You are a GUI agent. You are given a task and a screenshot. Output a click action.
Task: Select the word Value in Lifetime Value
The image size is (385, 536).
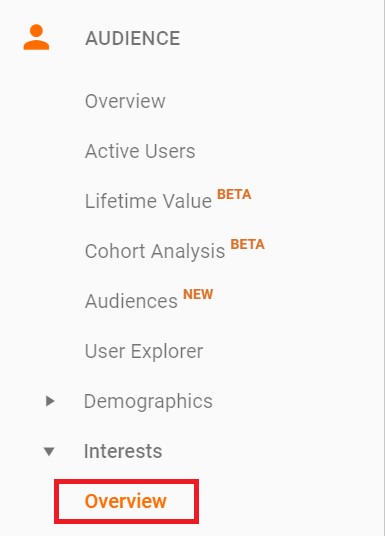click(x=187, y=201)
